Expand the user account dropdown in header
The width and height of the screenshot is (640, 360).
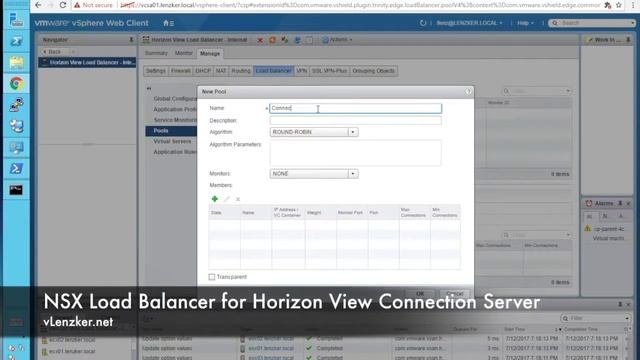click(469, 23)
